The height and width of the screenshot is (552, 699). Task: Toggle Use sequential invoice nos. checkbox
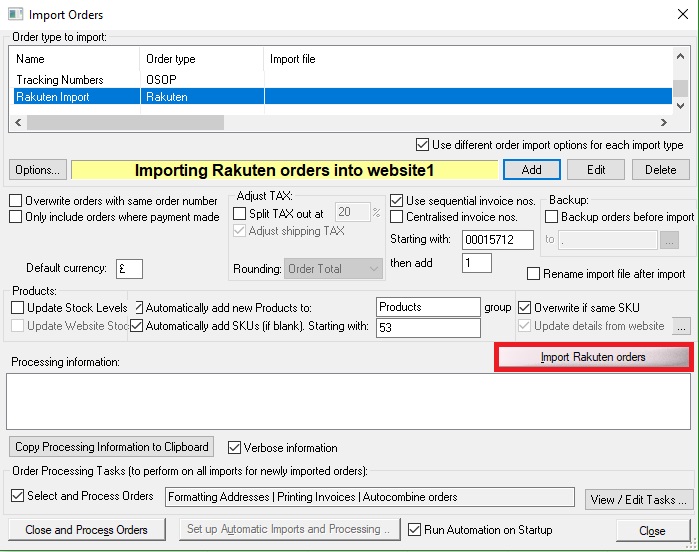pos(396,201)
